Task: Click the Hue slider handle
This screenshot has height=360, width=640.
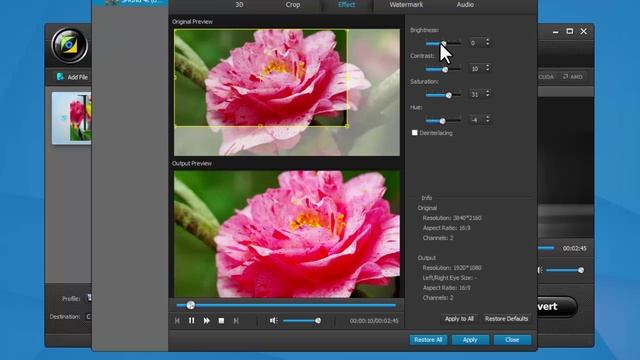Action: pyautogui.click(x=442, y=121)
